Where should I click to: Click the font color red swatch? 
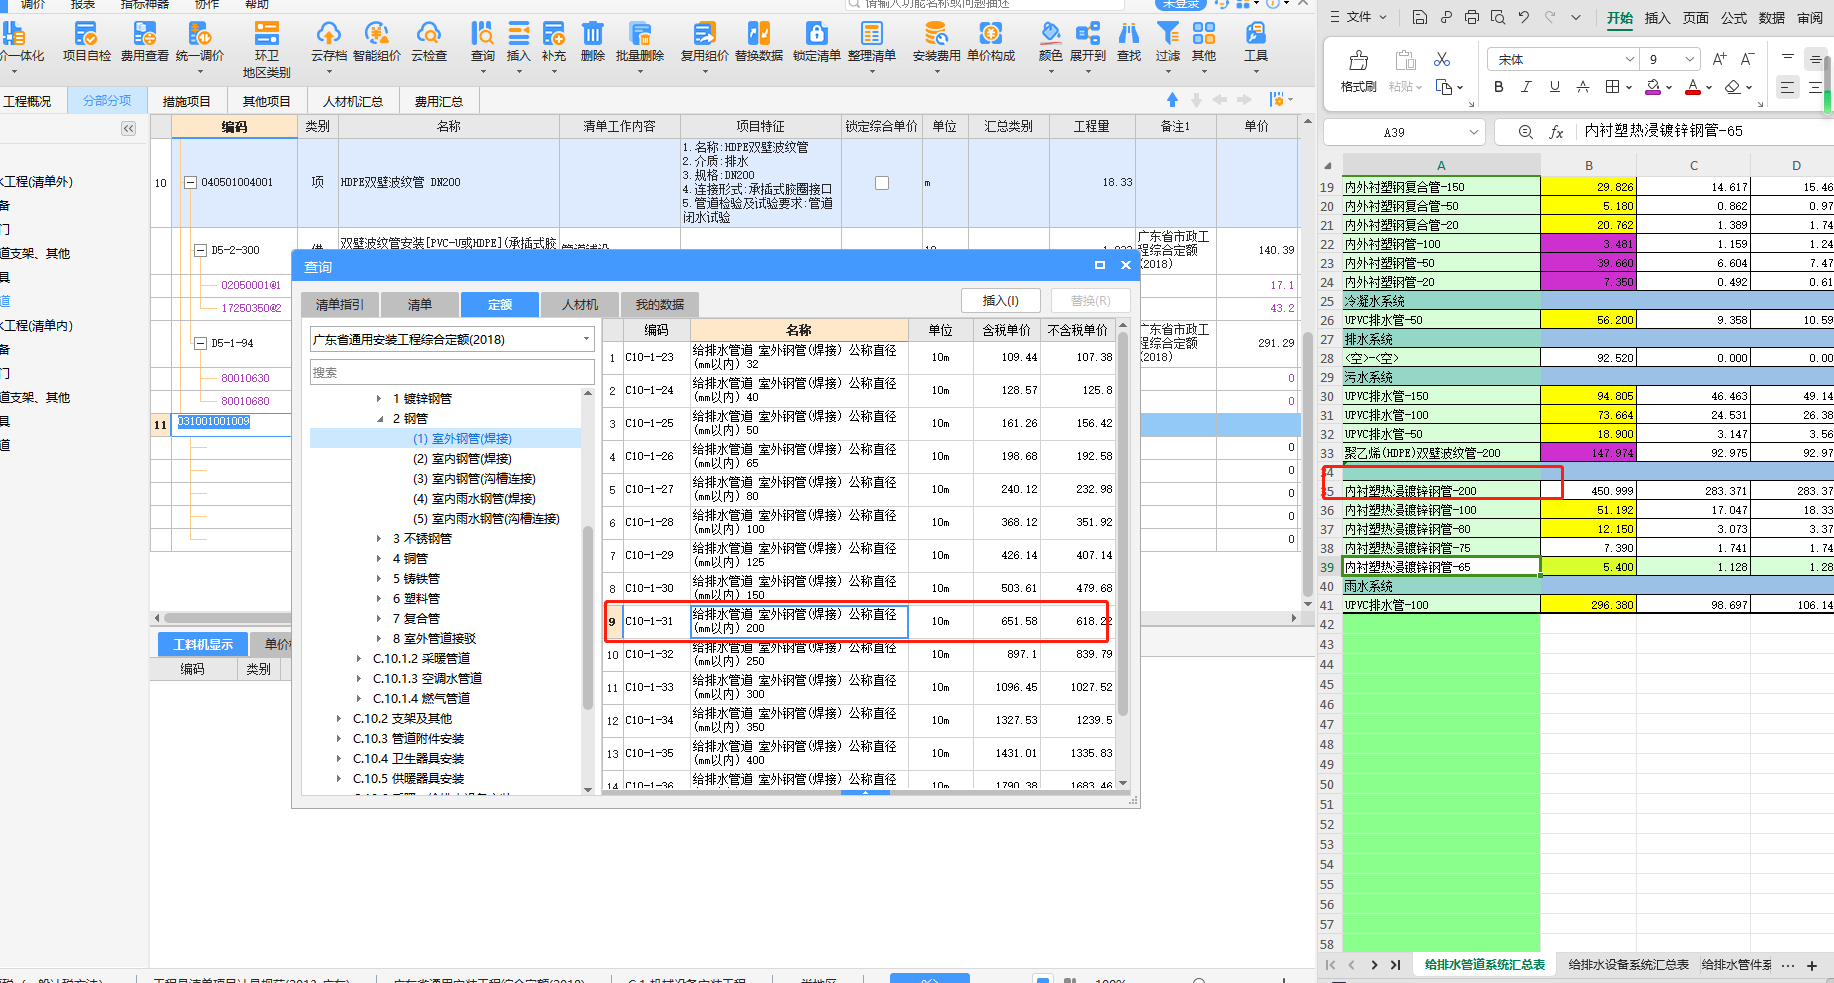(1692, 87)
